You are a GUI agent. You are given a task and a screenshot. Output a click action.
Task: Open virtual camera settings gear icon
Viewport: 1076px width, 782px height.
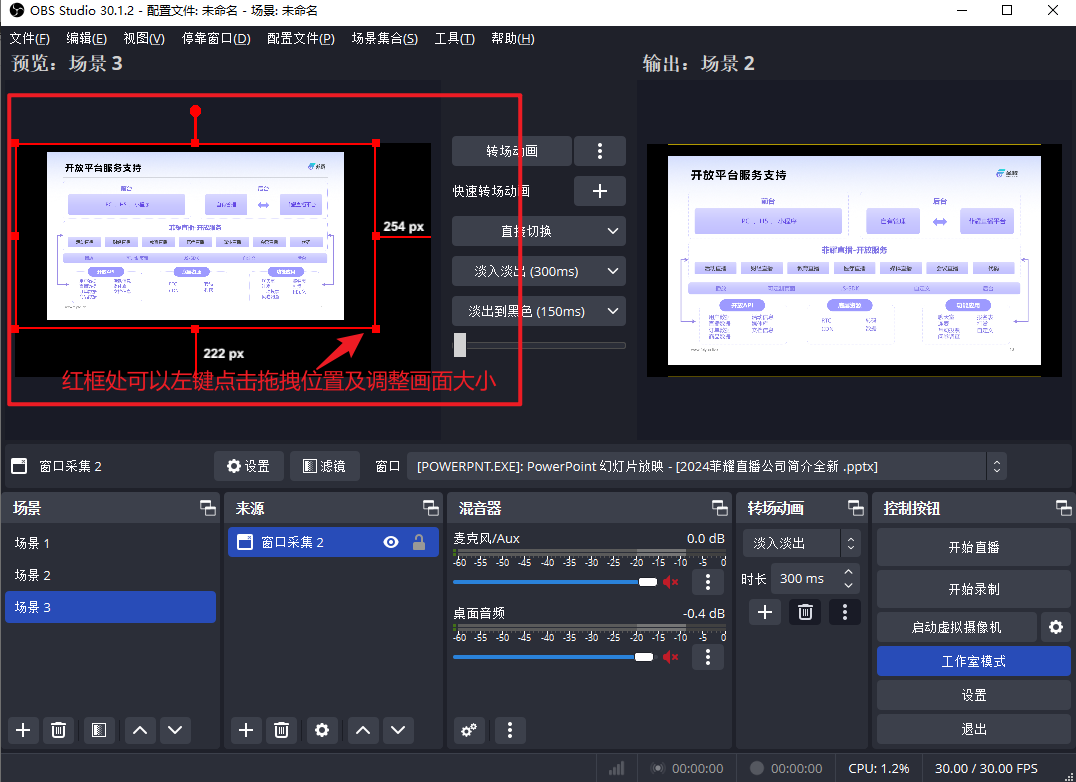coord(1055,627)
